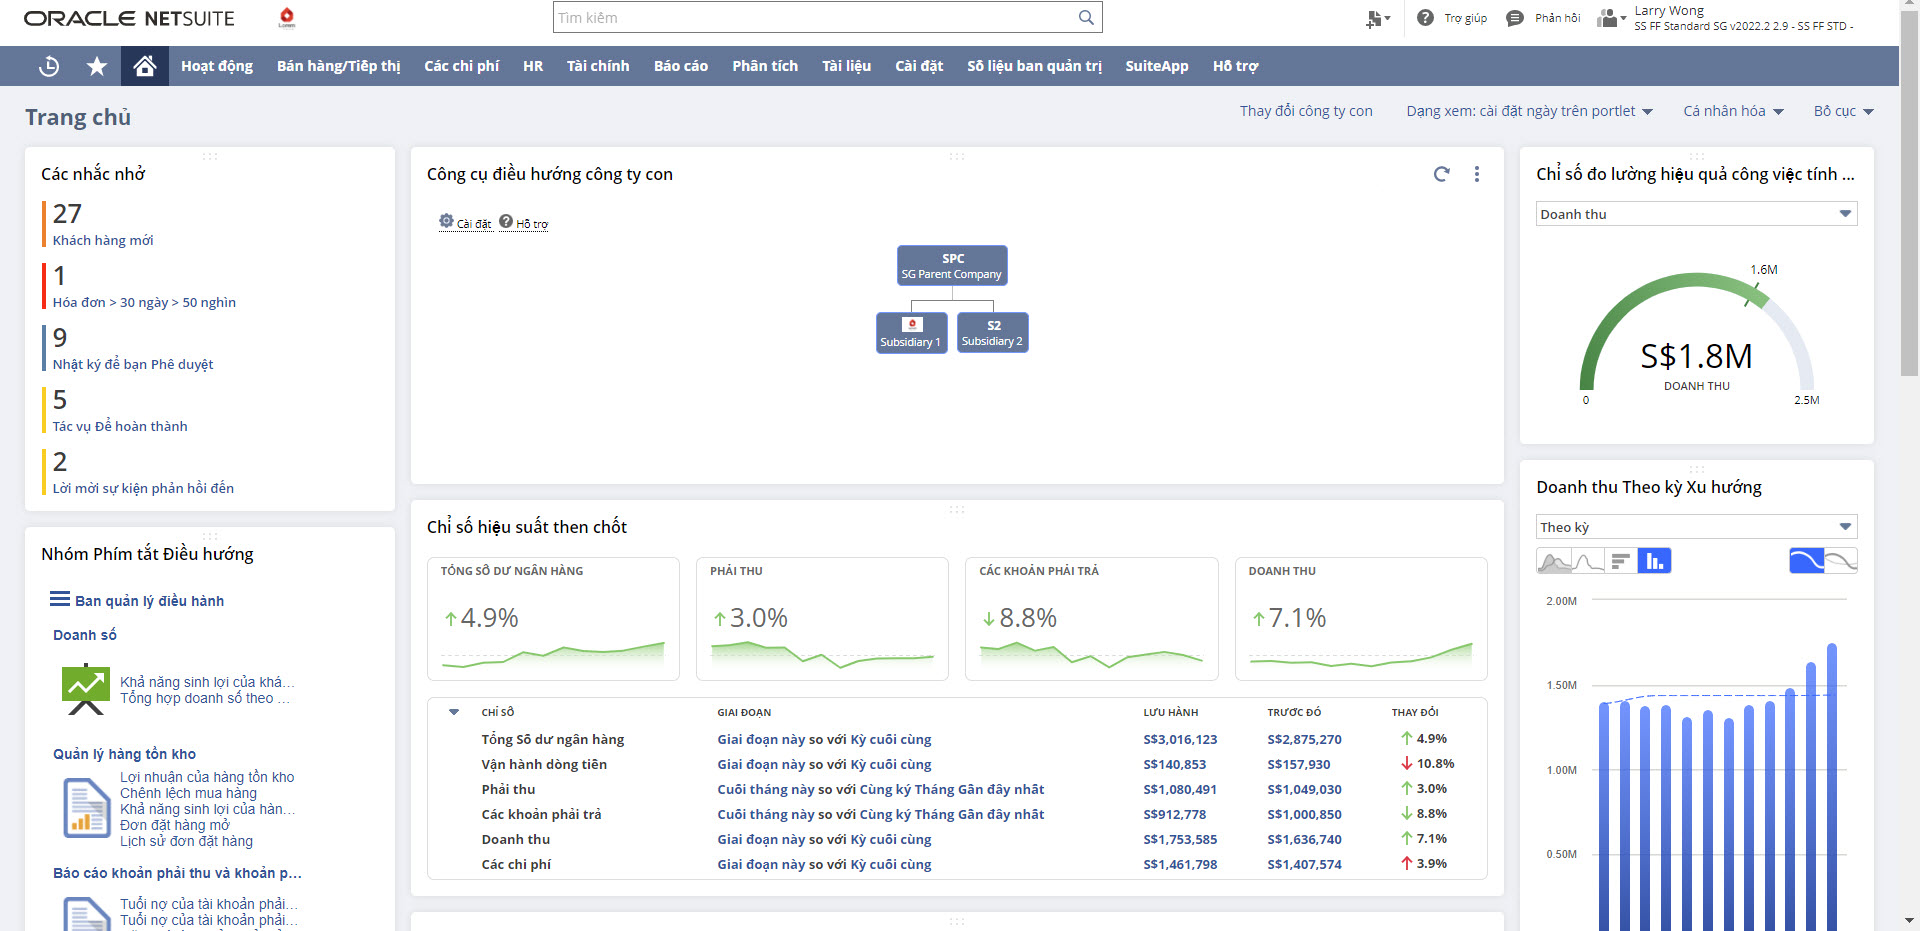The width and height of the screenshot is (1920, 931).
Task: Go to the Home house icon
Action: 145,66
